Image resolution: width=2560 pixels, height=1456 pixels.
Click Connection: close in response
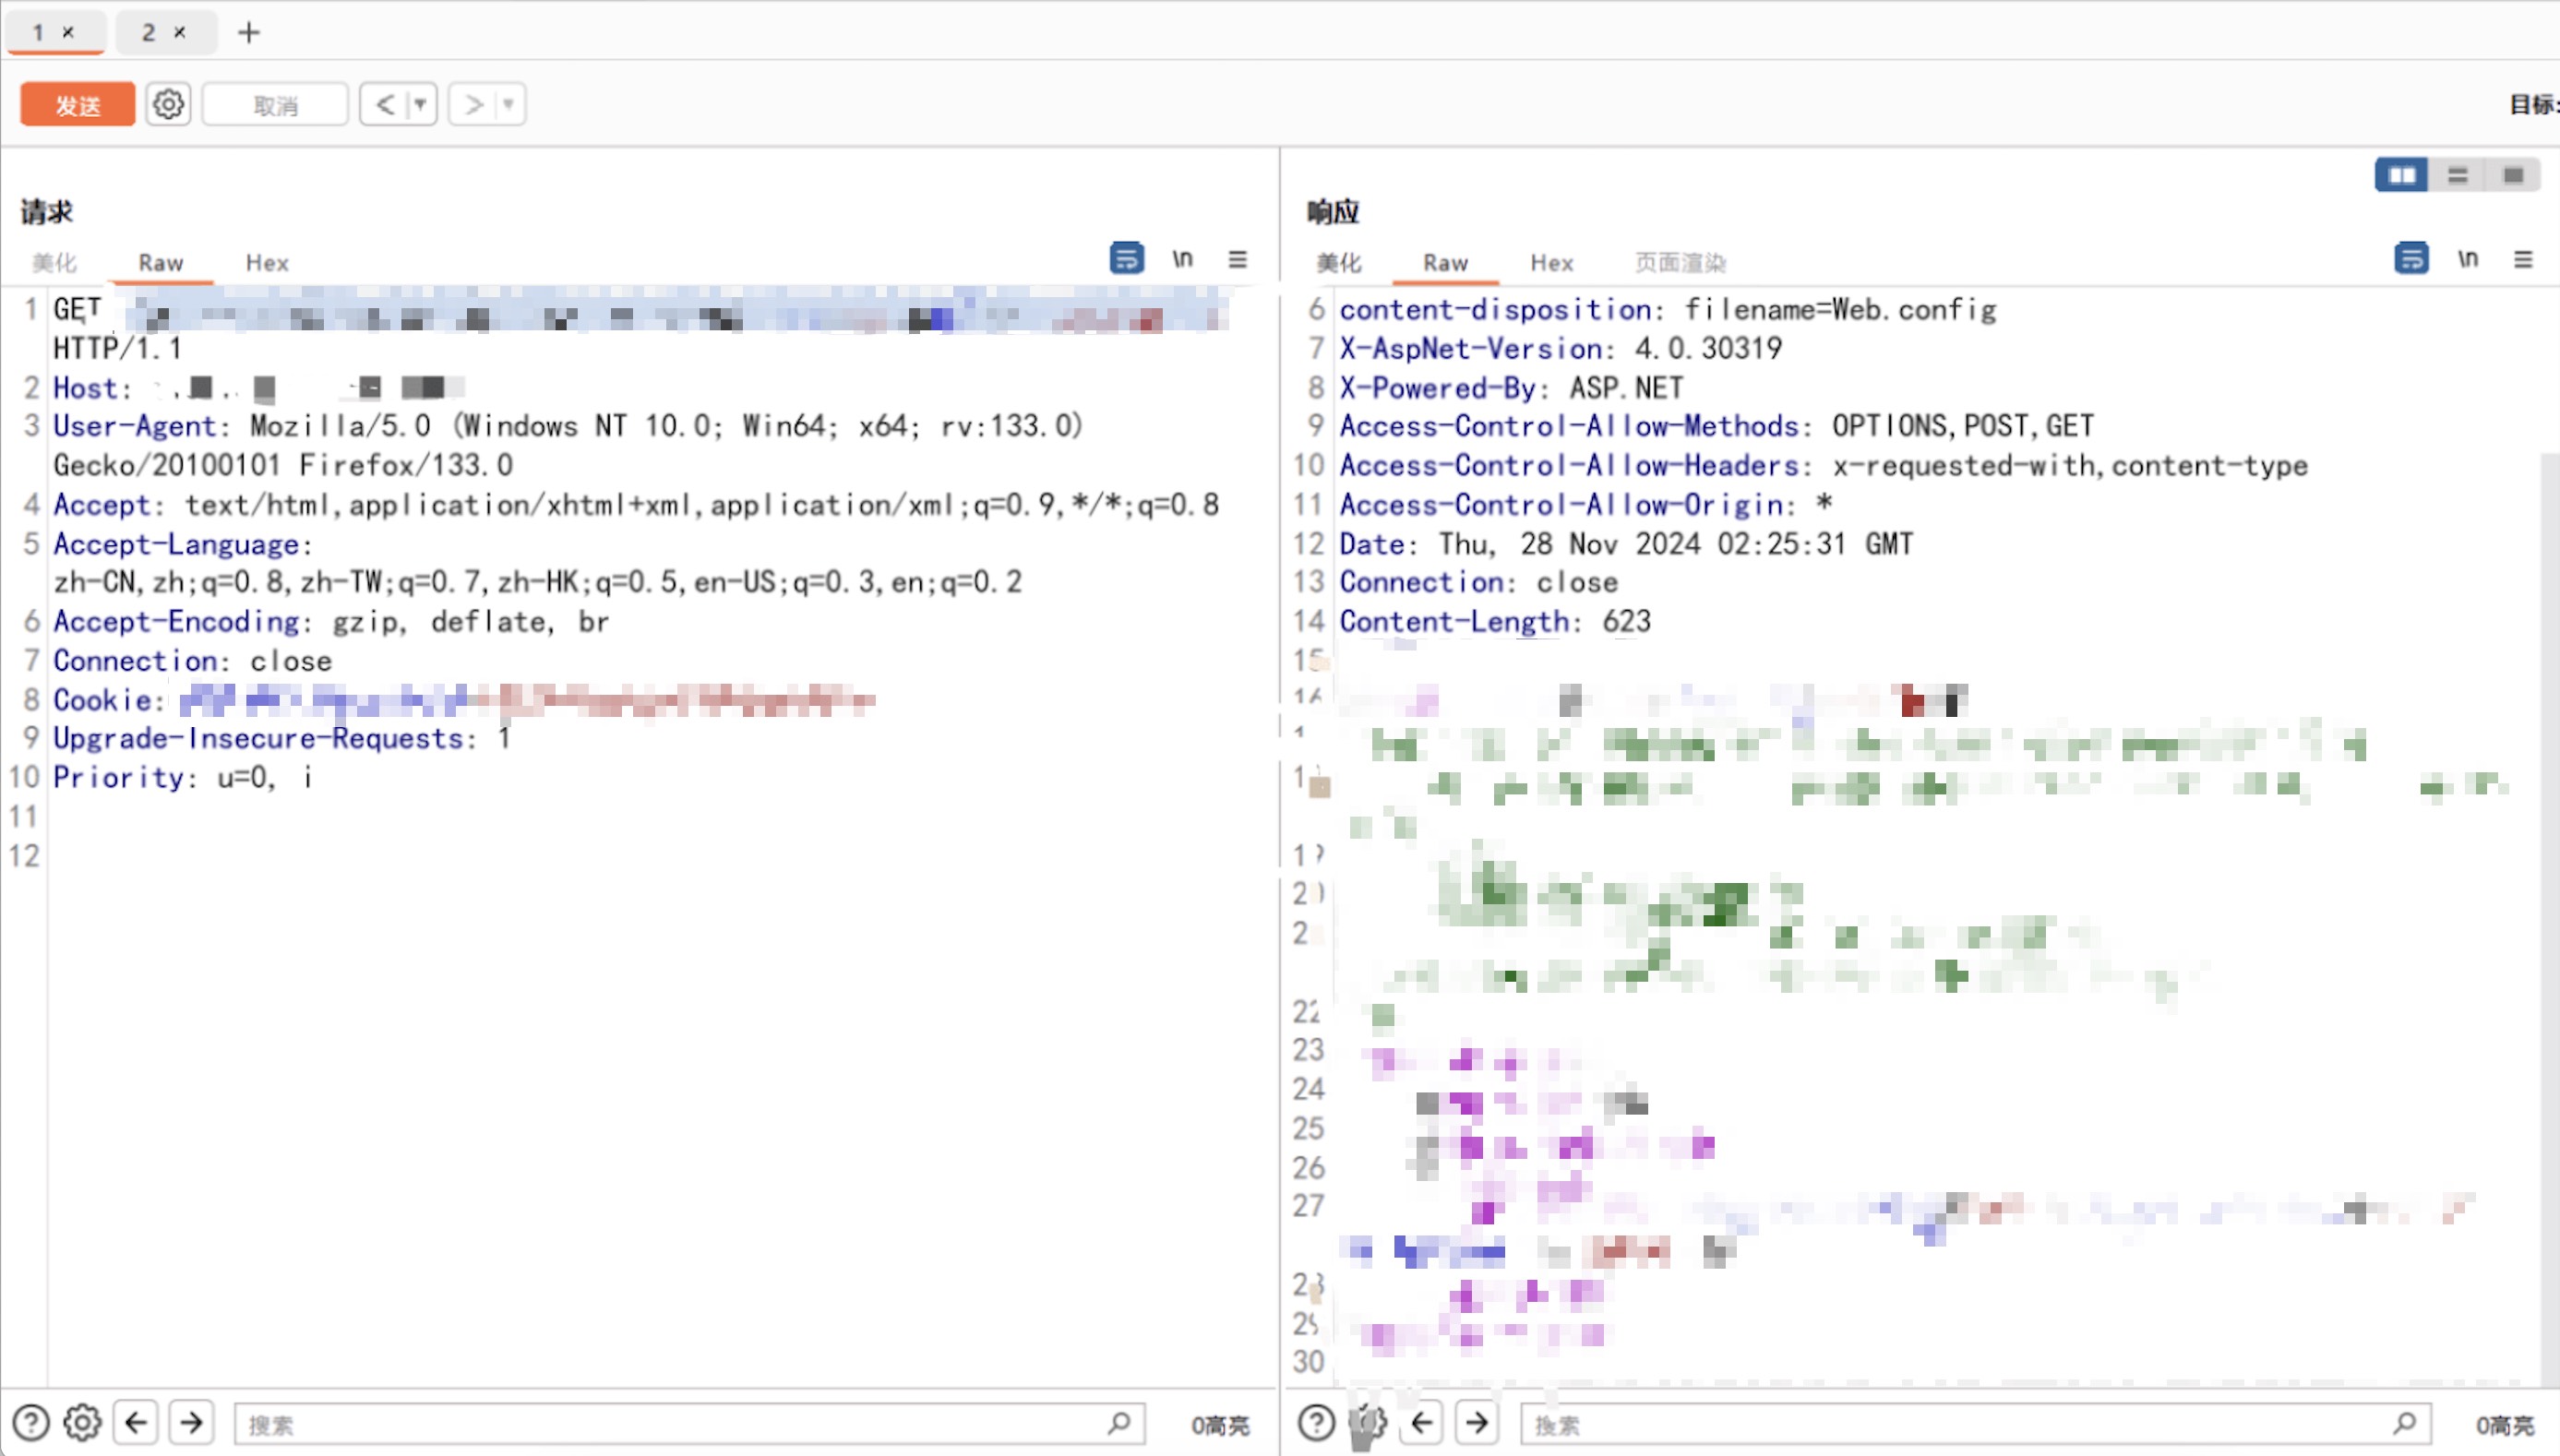click(x=1478, y=582)
